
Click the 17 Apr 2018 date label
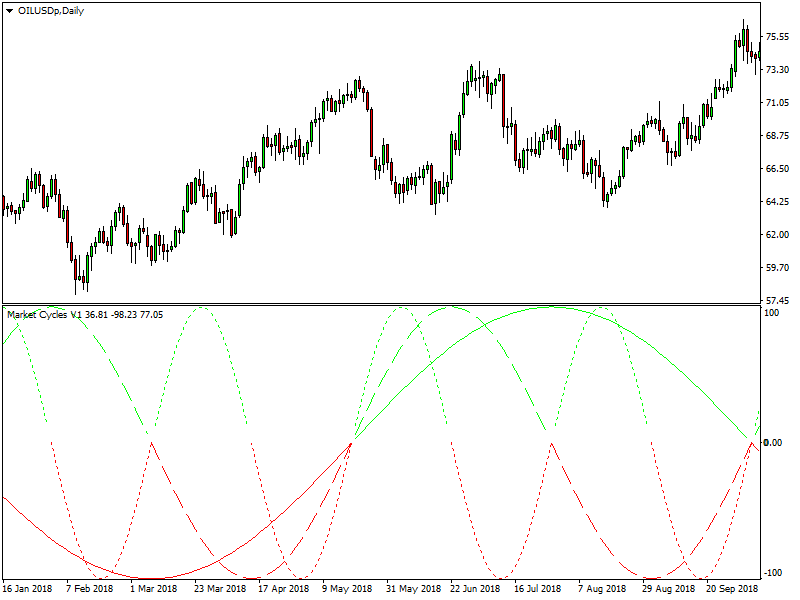coord(284,589)
